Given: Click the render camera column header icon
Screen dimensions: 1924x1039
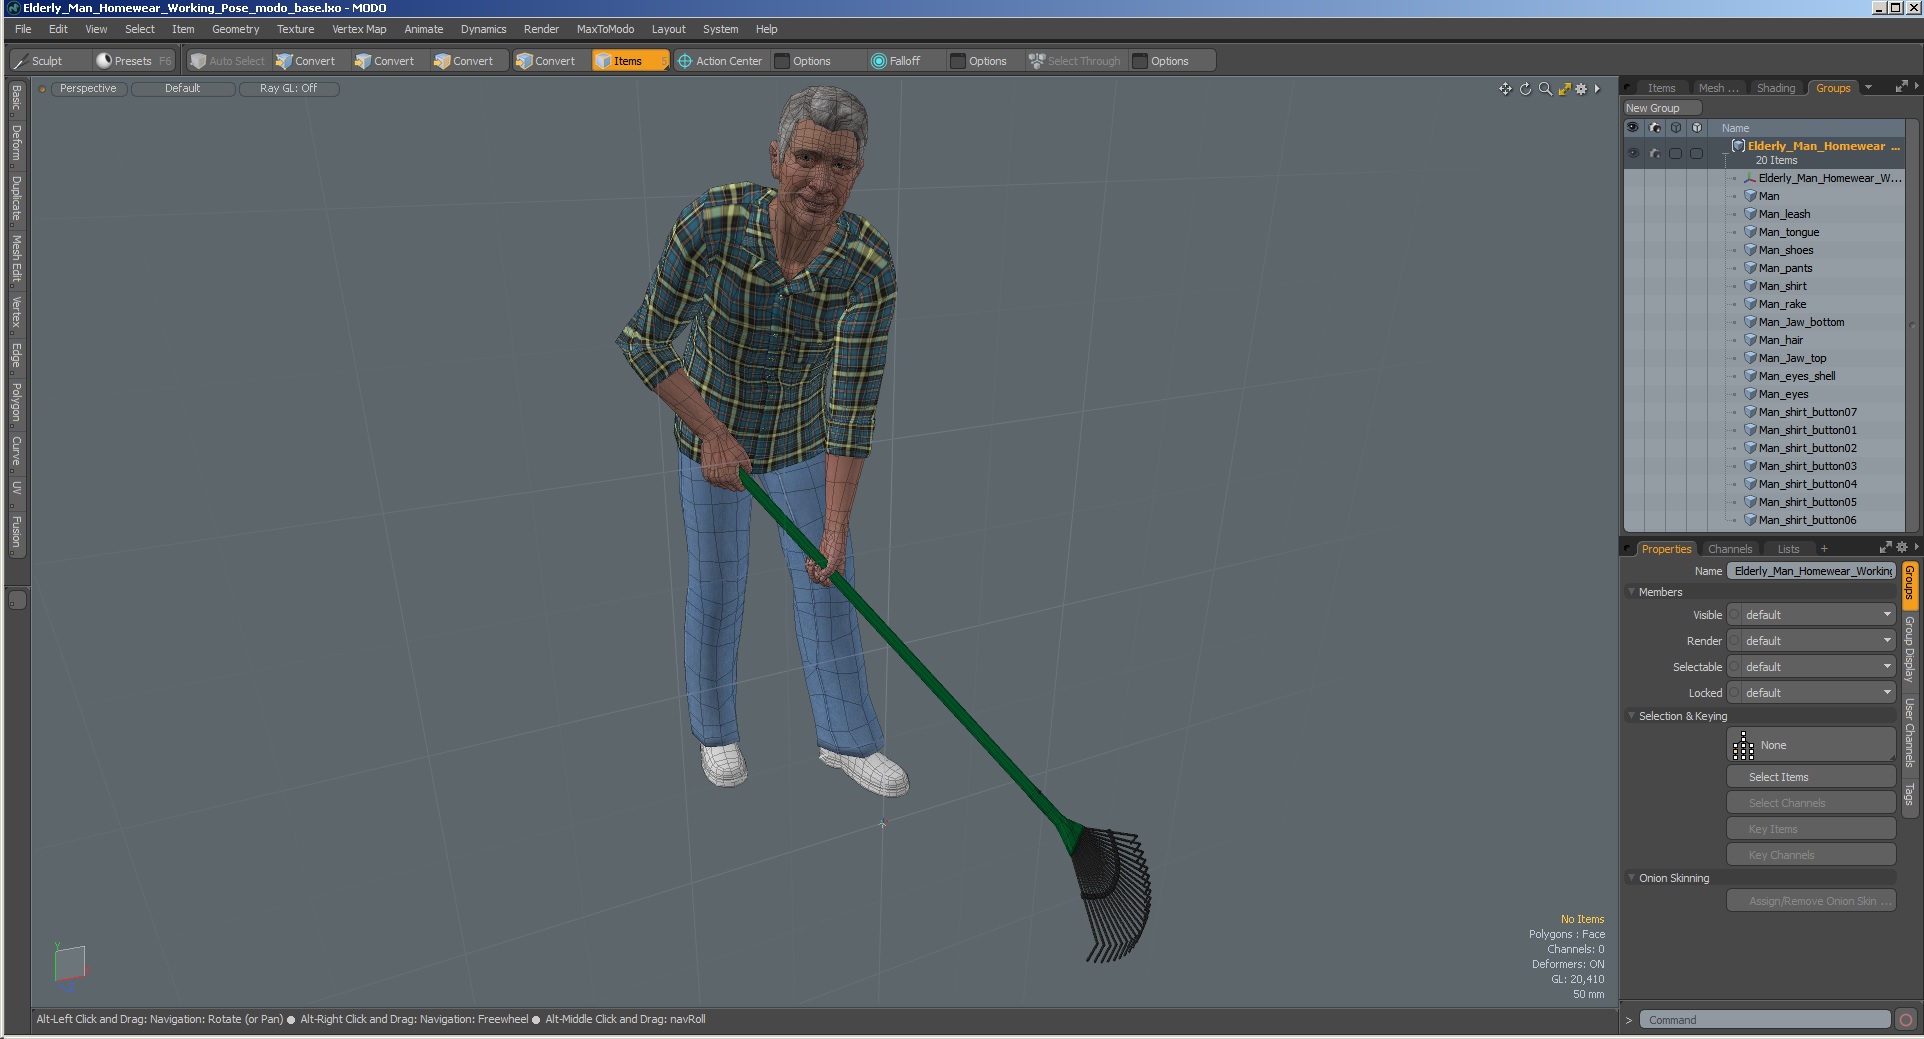Looking at the screenshot, I should pyautogui.click(x=1654, y=128).
